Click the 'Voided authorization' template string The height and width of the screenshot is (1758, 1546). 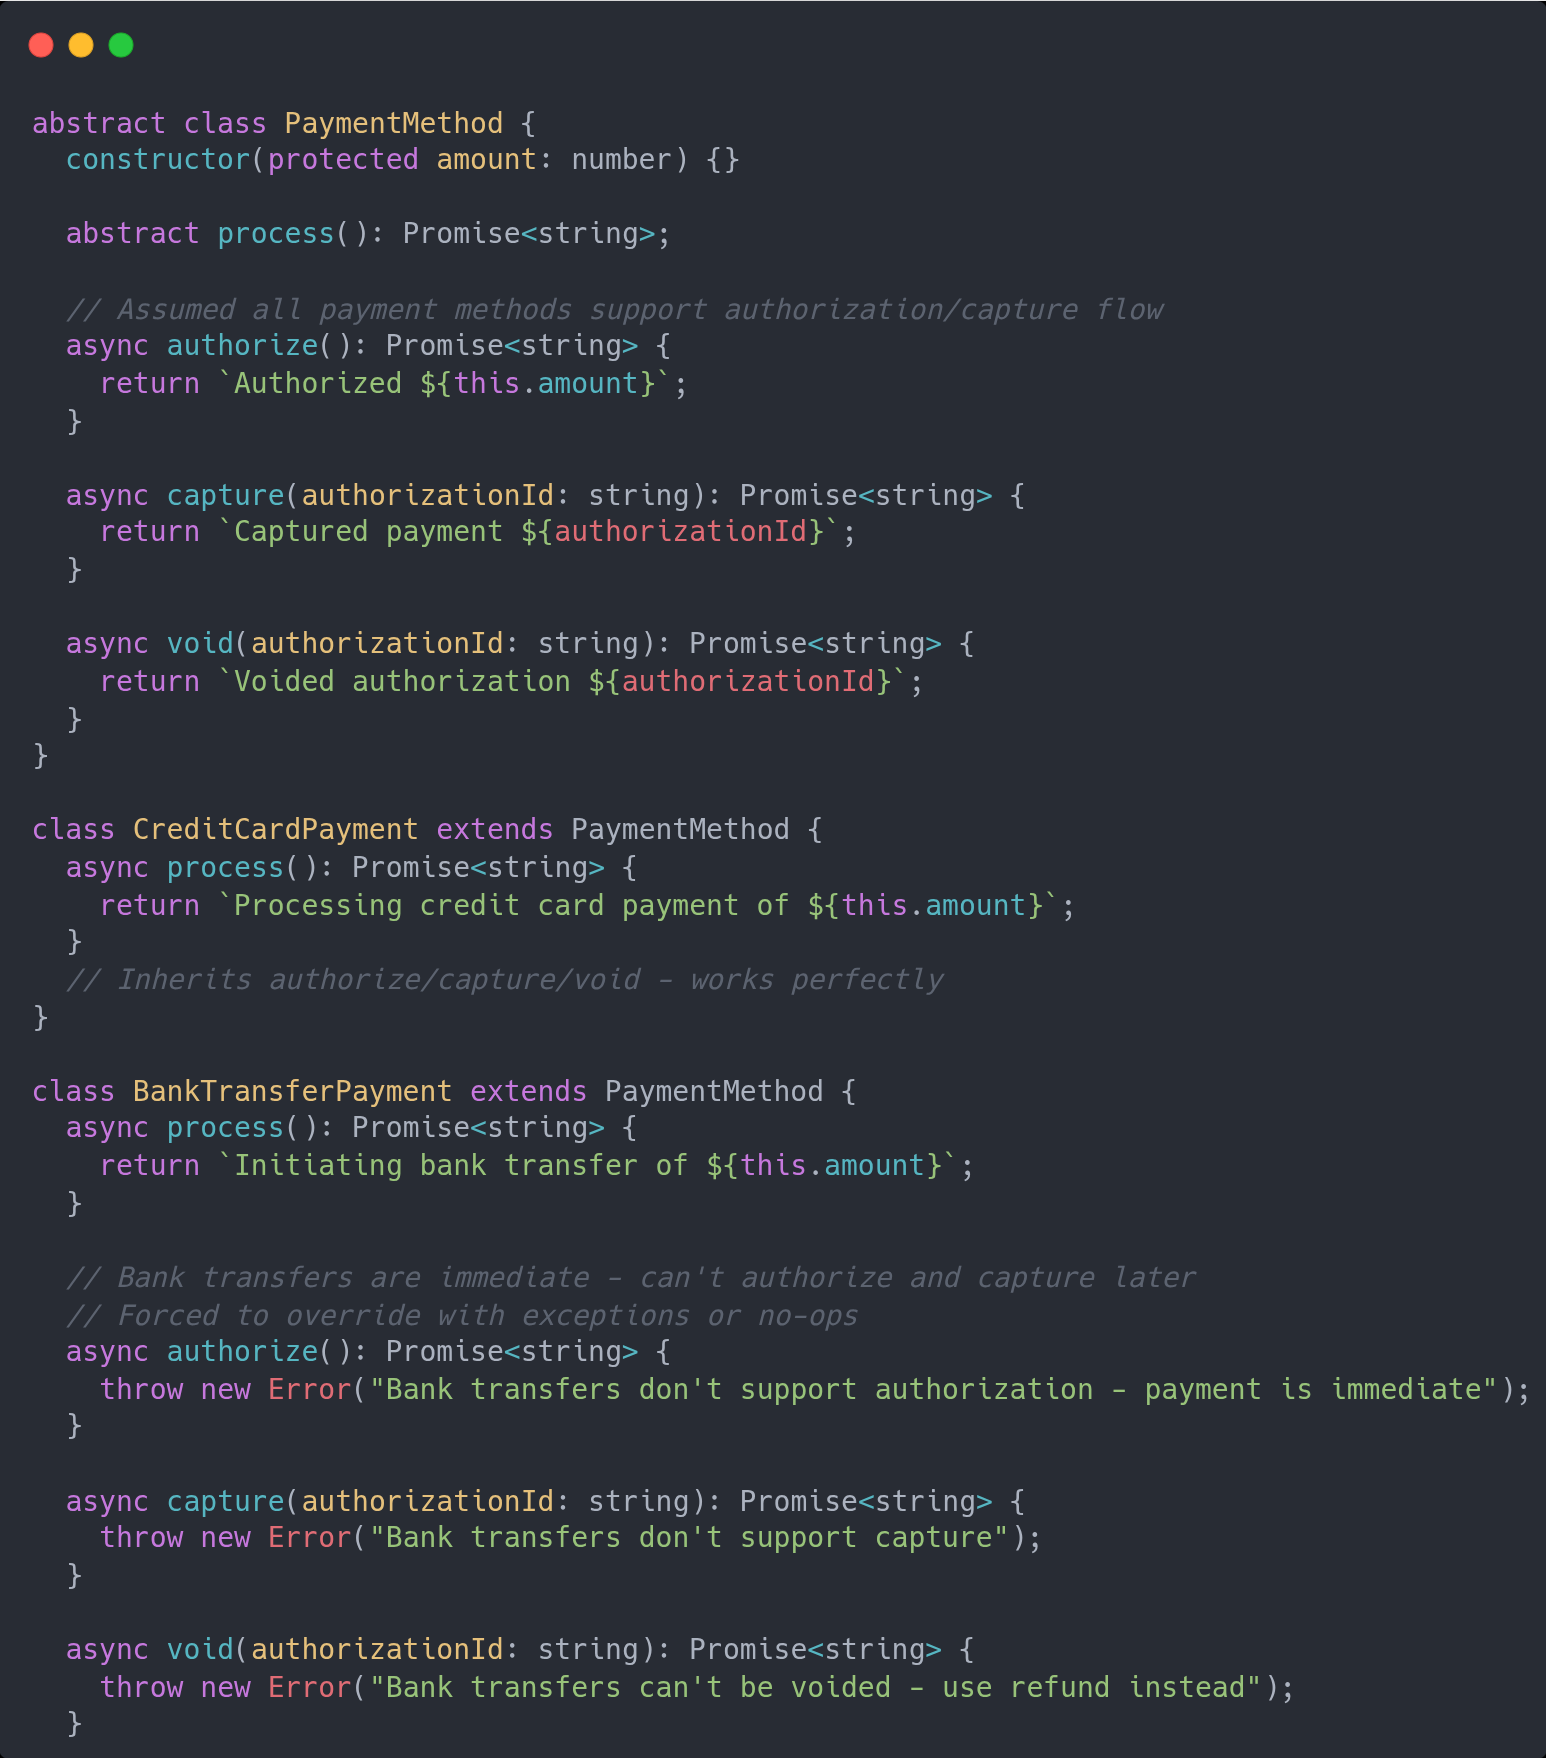click(x=563, y=682)
